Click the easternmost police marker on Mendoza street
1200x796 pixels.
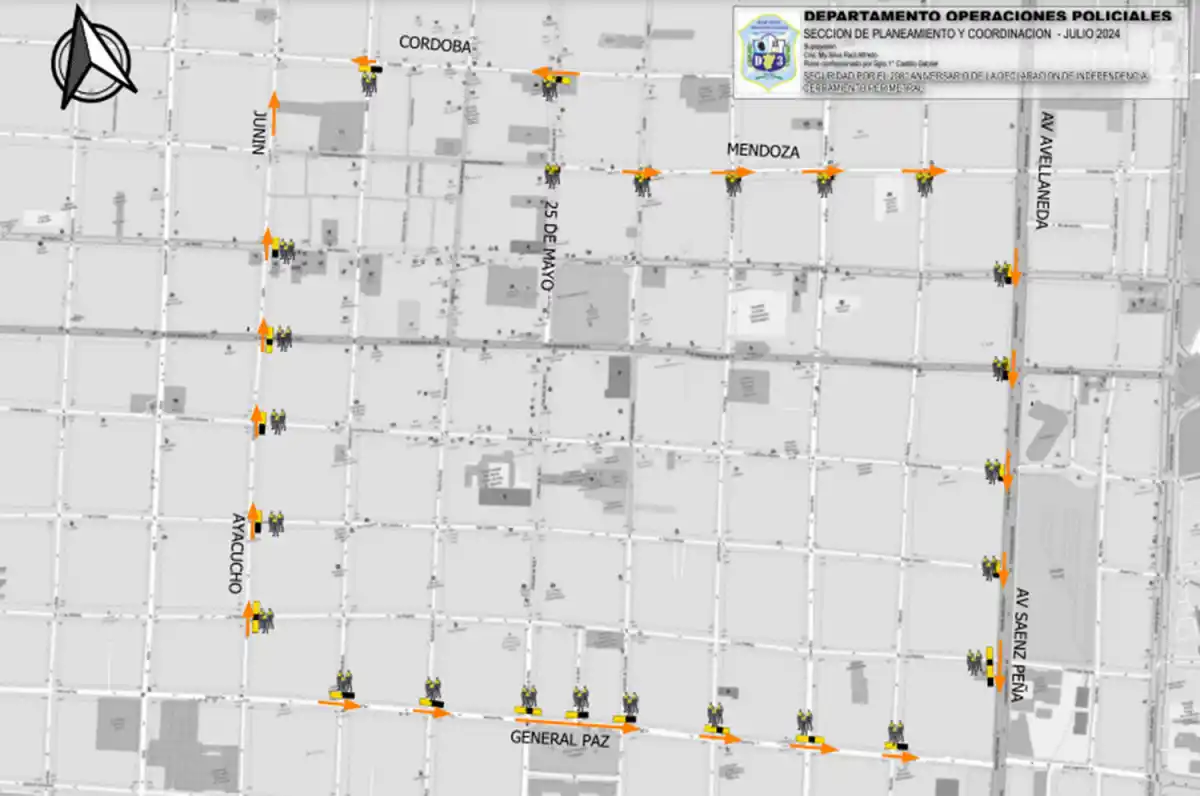tap(924, 182)
